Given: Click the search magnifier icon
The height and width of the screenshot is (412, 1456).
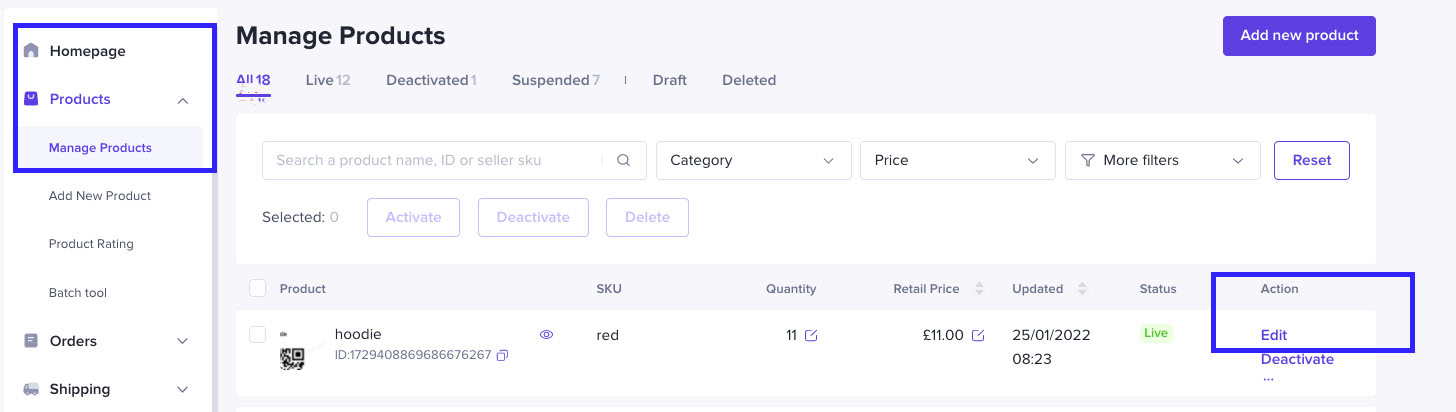Looking at the screenshot, I should [624, 160].
